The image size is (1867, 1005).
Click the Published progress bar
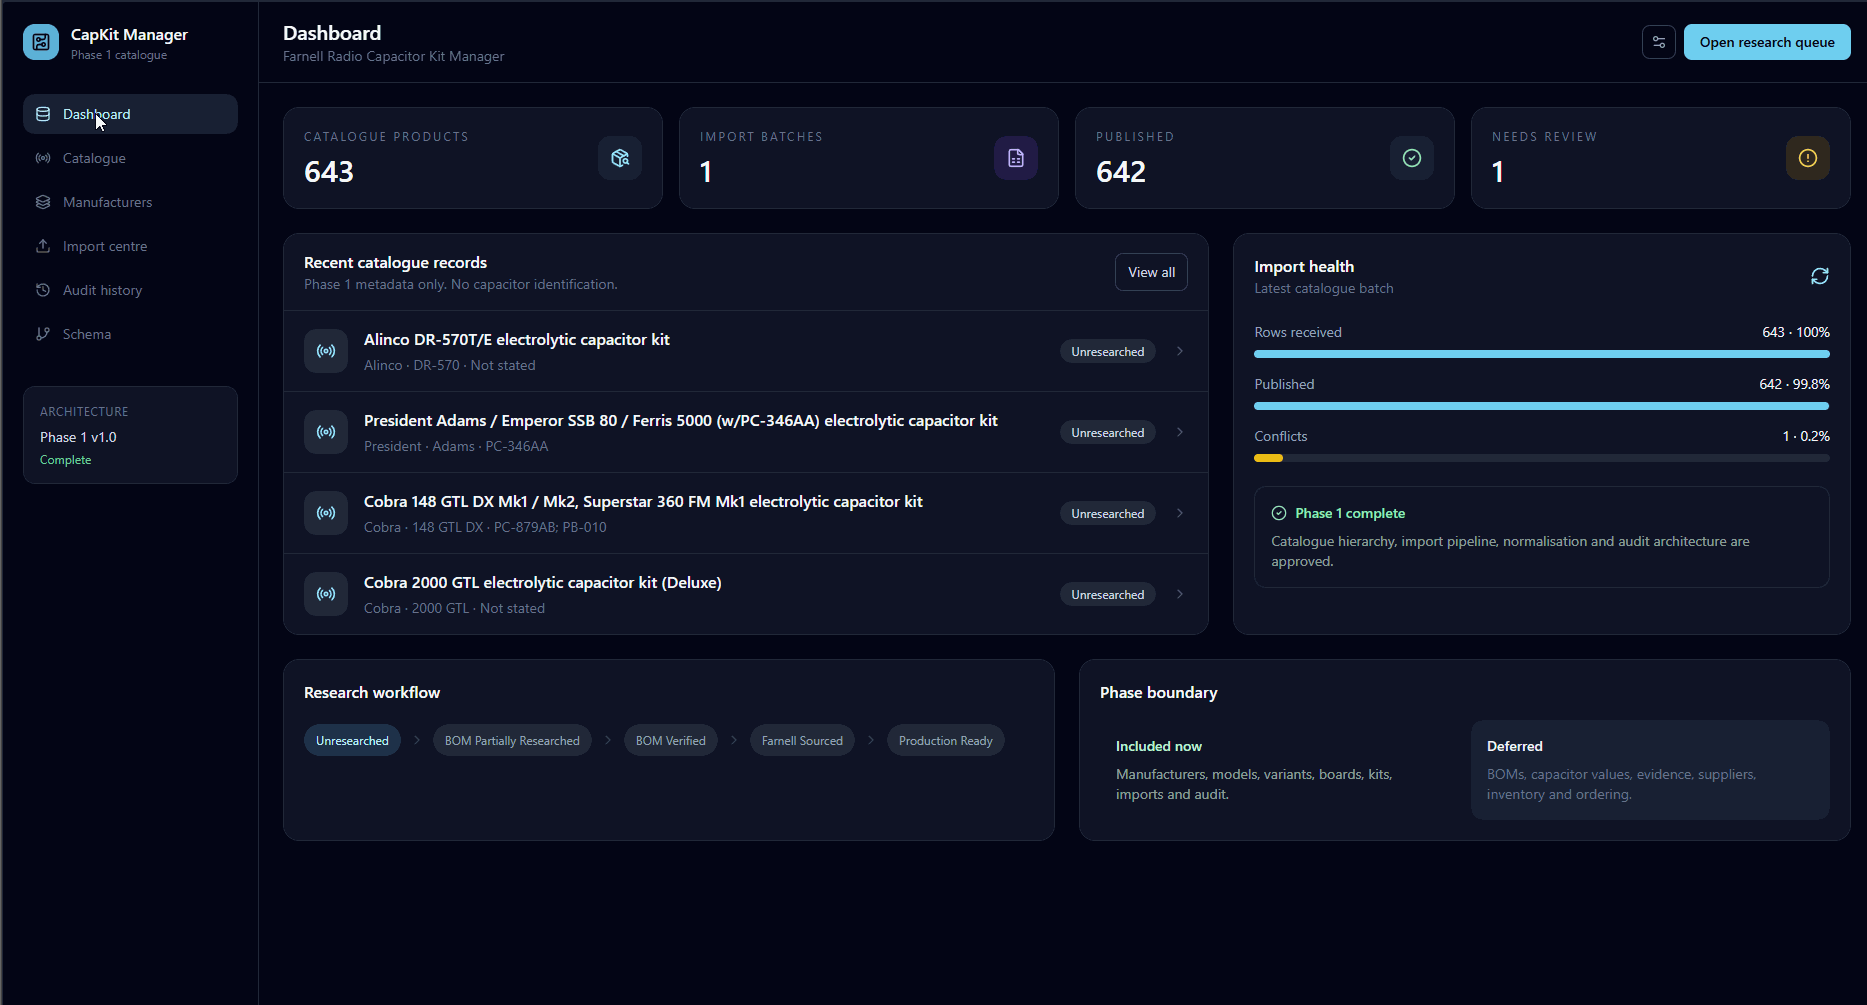(x=1542, y=406)
